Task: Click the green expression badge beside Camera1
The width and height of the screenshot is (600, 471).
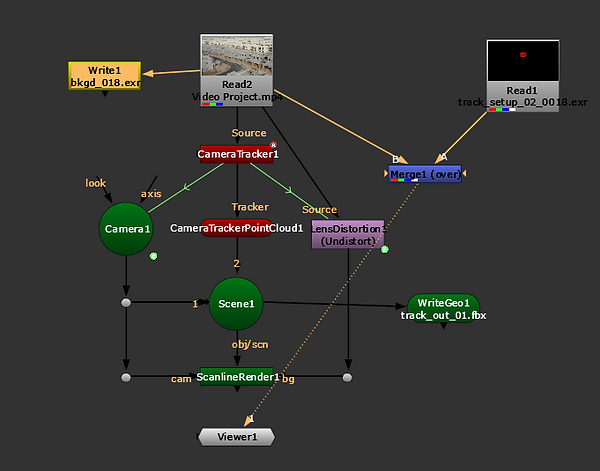Action: pyautogui.click(x=153, y=256)
